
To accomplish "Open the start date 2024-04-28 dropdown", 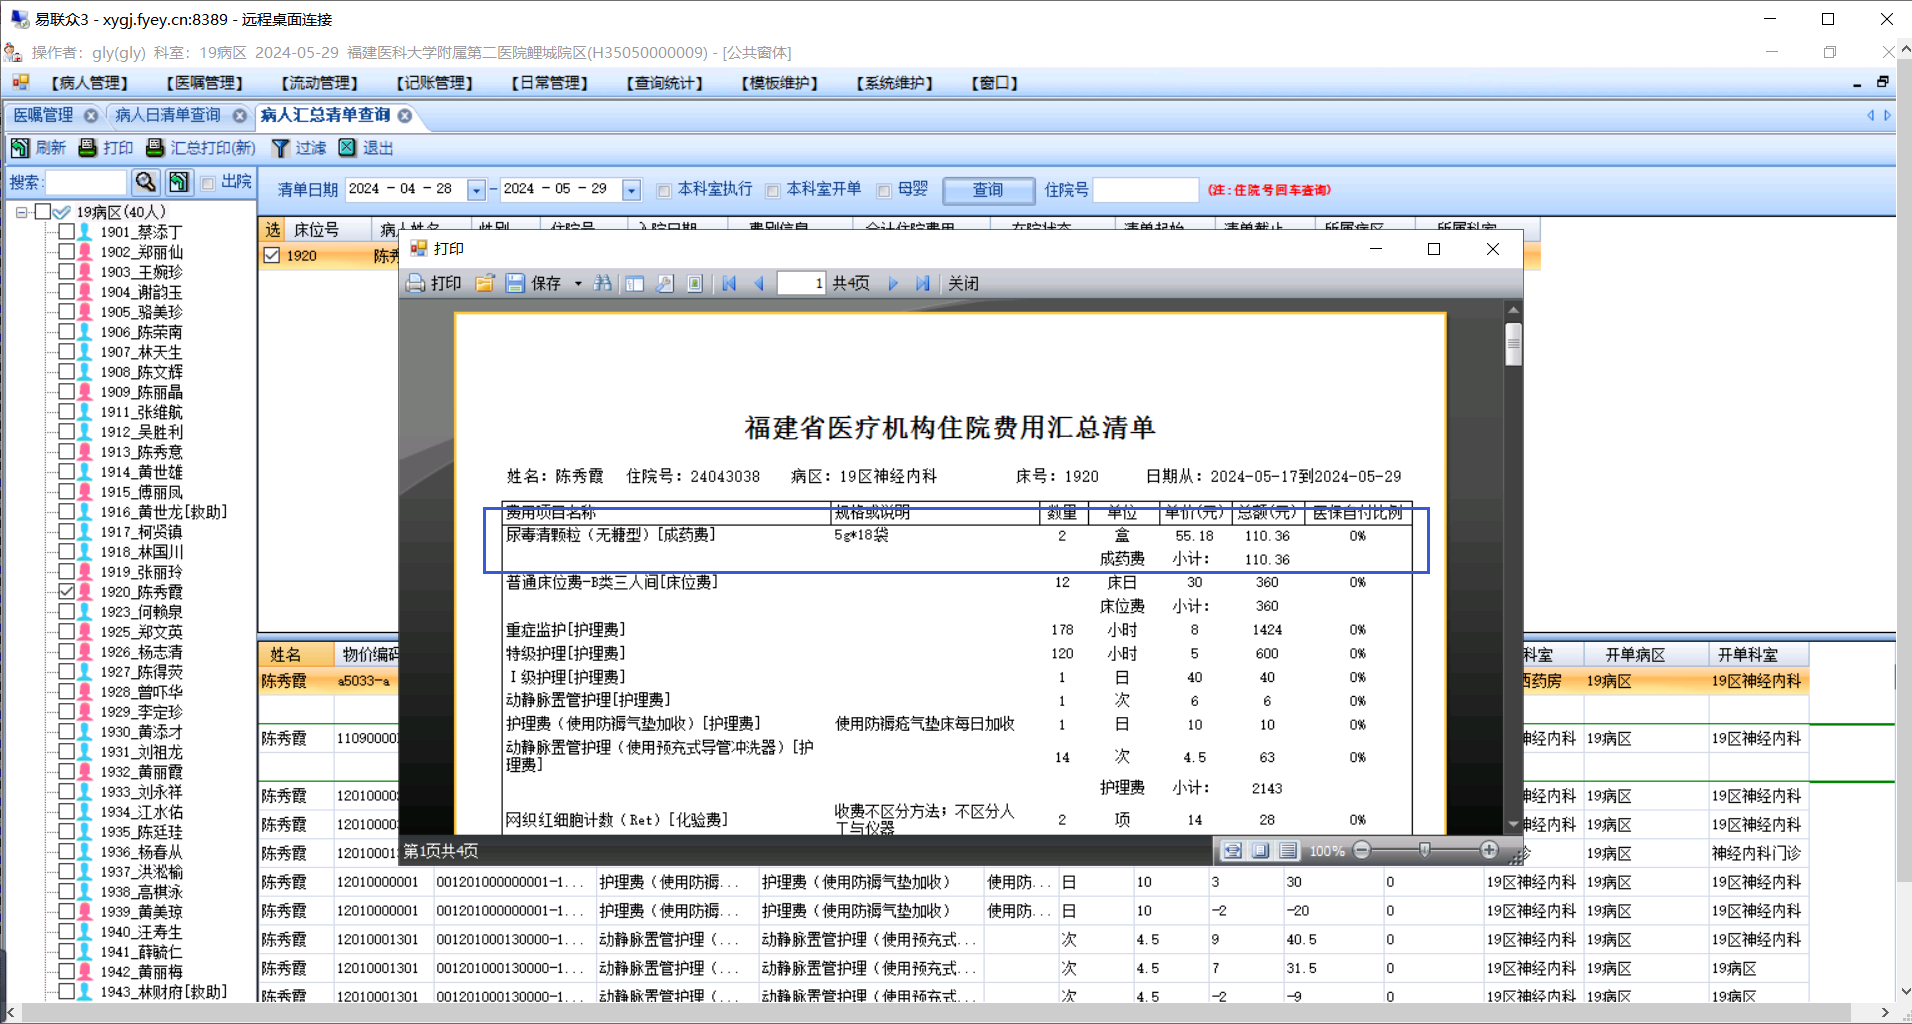I will (x=477, y=190).
